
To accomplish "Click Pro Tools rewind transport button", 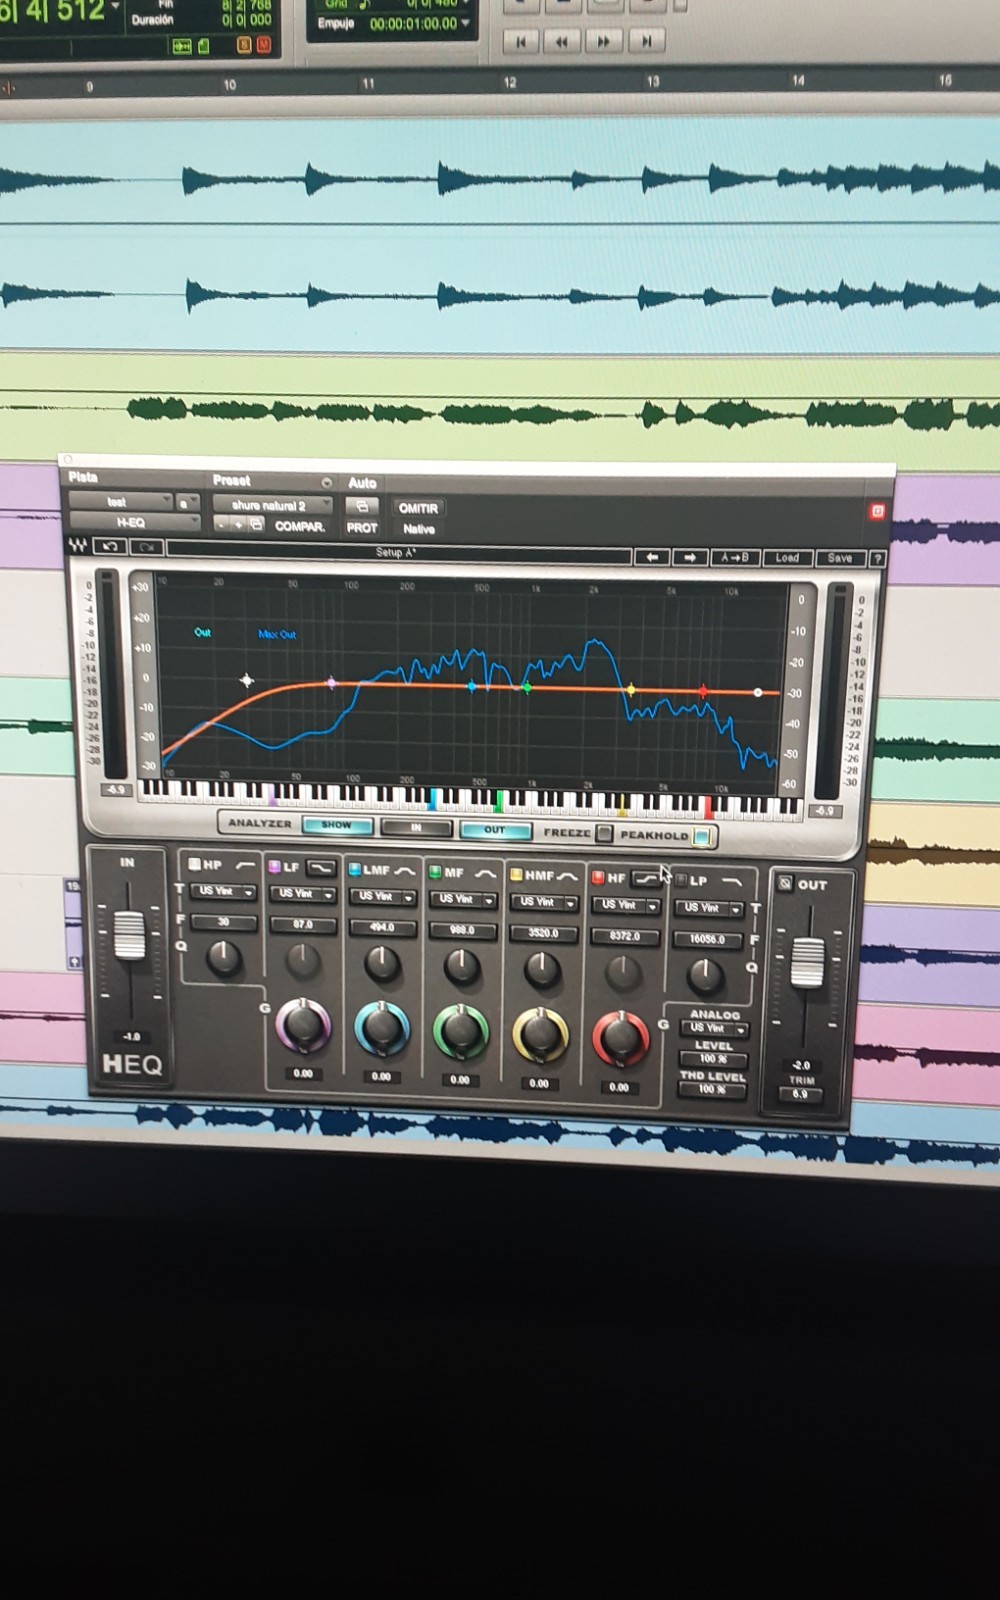I will click(x=561, y=41).
